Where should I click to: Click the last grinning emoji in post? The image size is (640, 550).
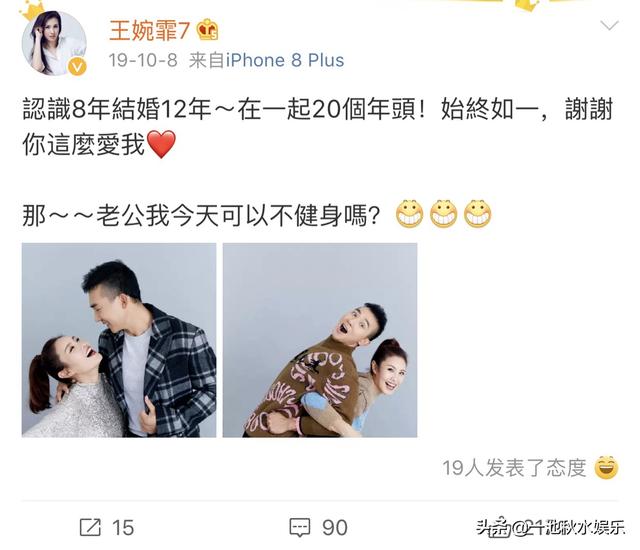coord(478,214)
